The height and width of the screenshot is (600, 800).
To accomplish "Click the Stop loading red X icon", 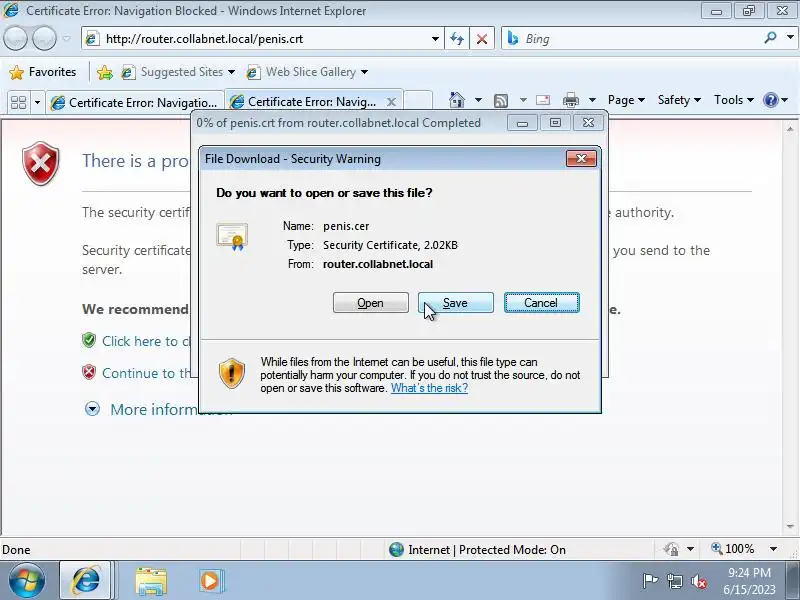I will 481,39.
